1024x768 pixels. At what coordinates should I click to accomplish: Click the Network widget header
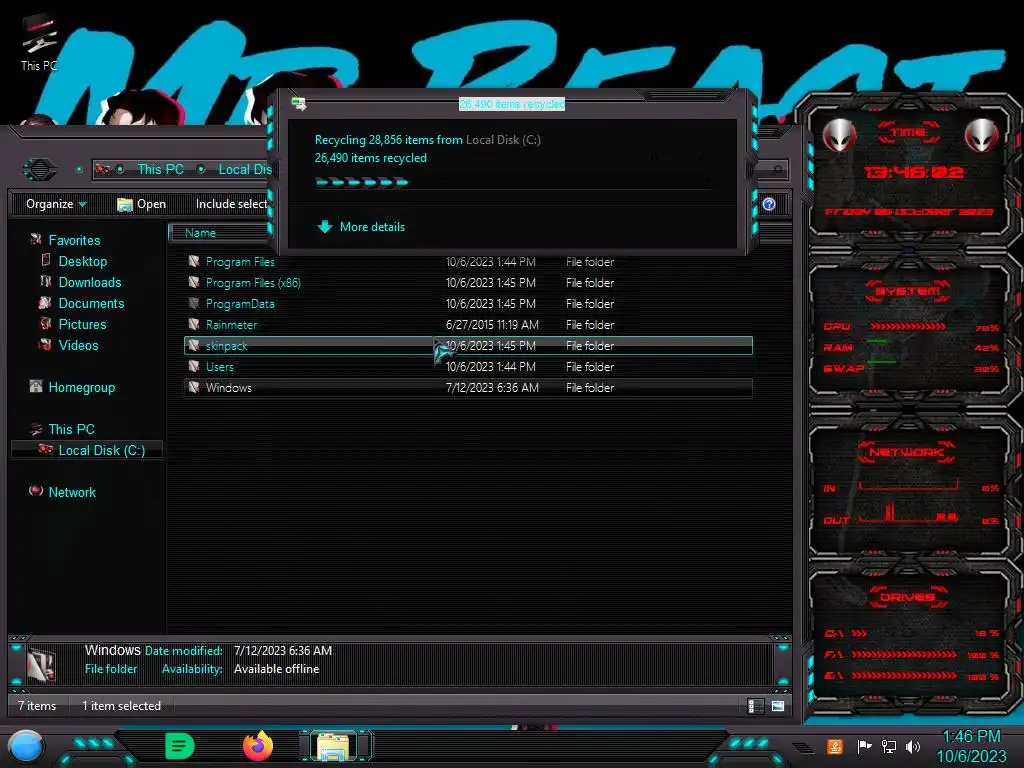906,451
